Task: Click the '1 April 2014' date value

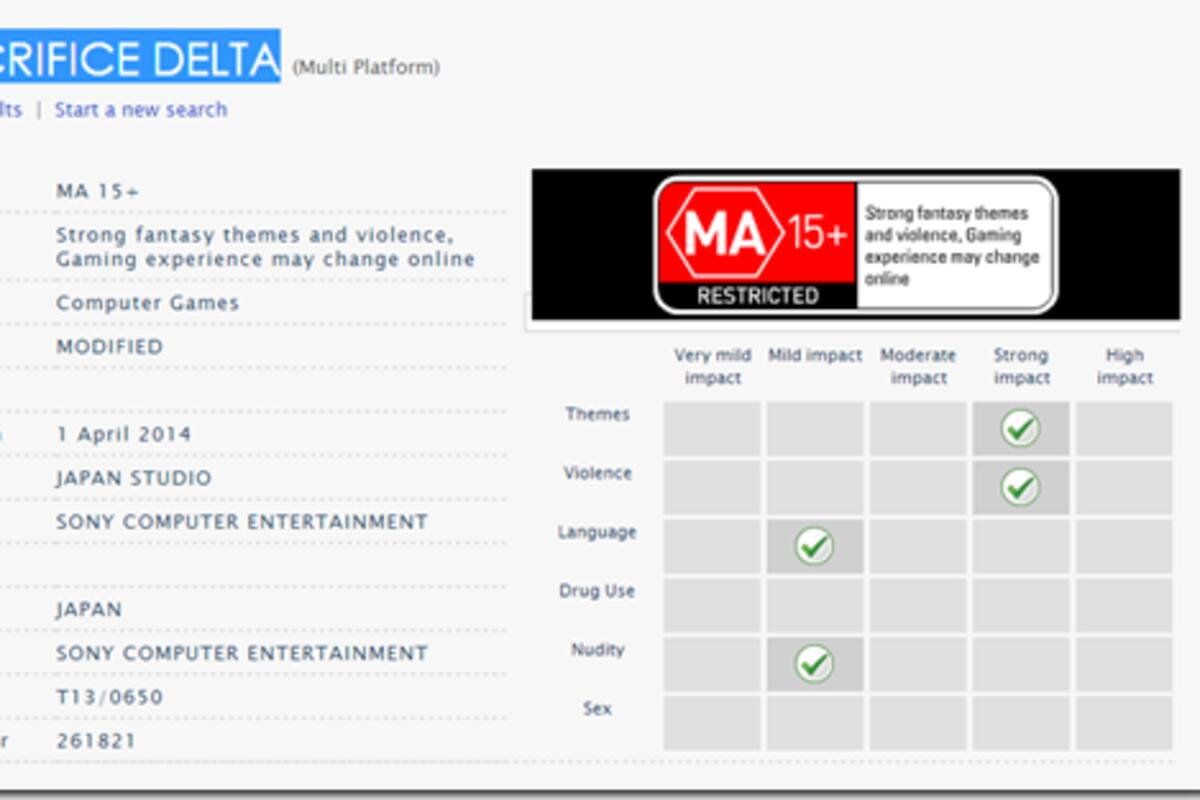Action: coord(123,435)
